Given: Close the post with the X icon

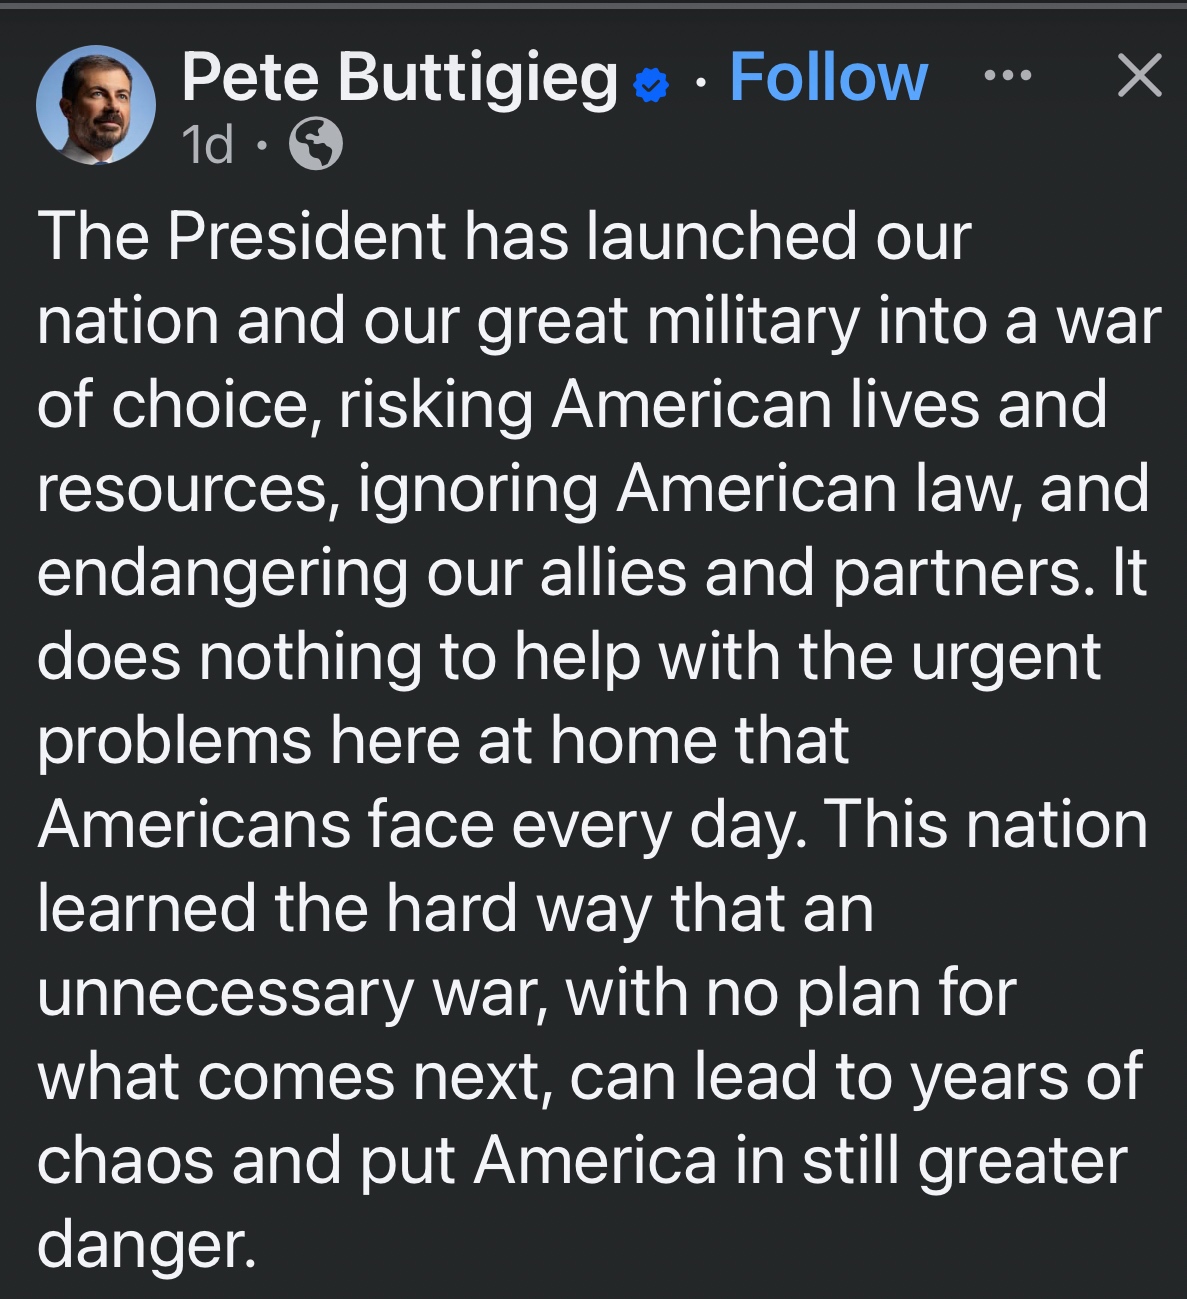Looking at the screenshot, I should [x=1139, y=76].
